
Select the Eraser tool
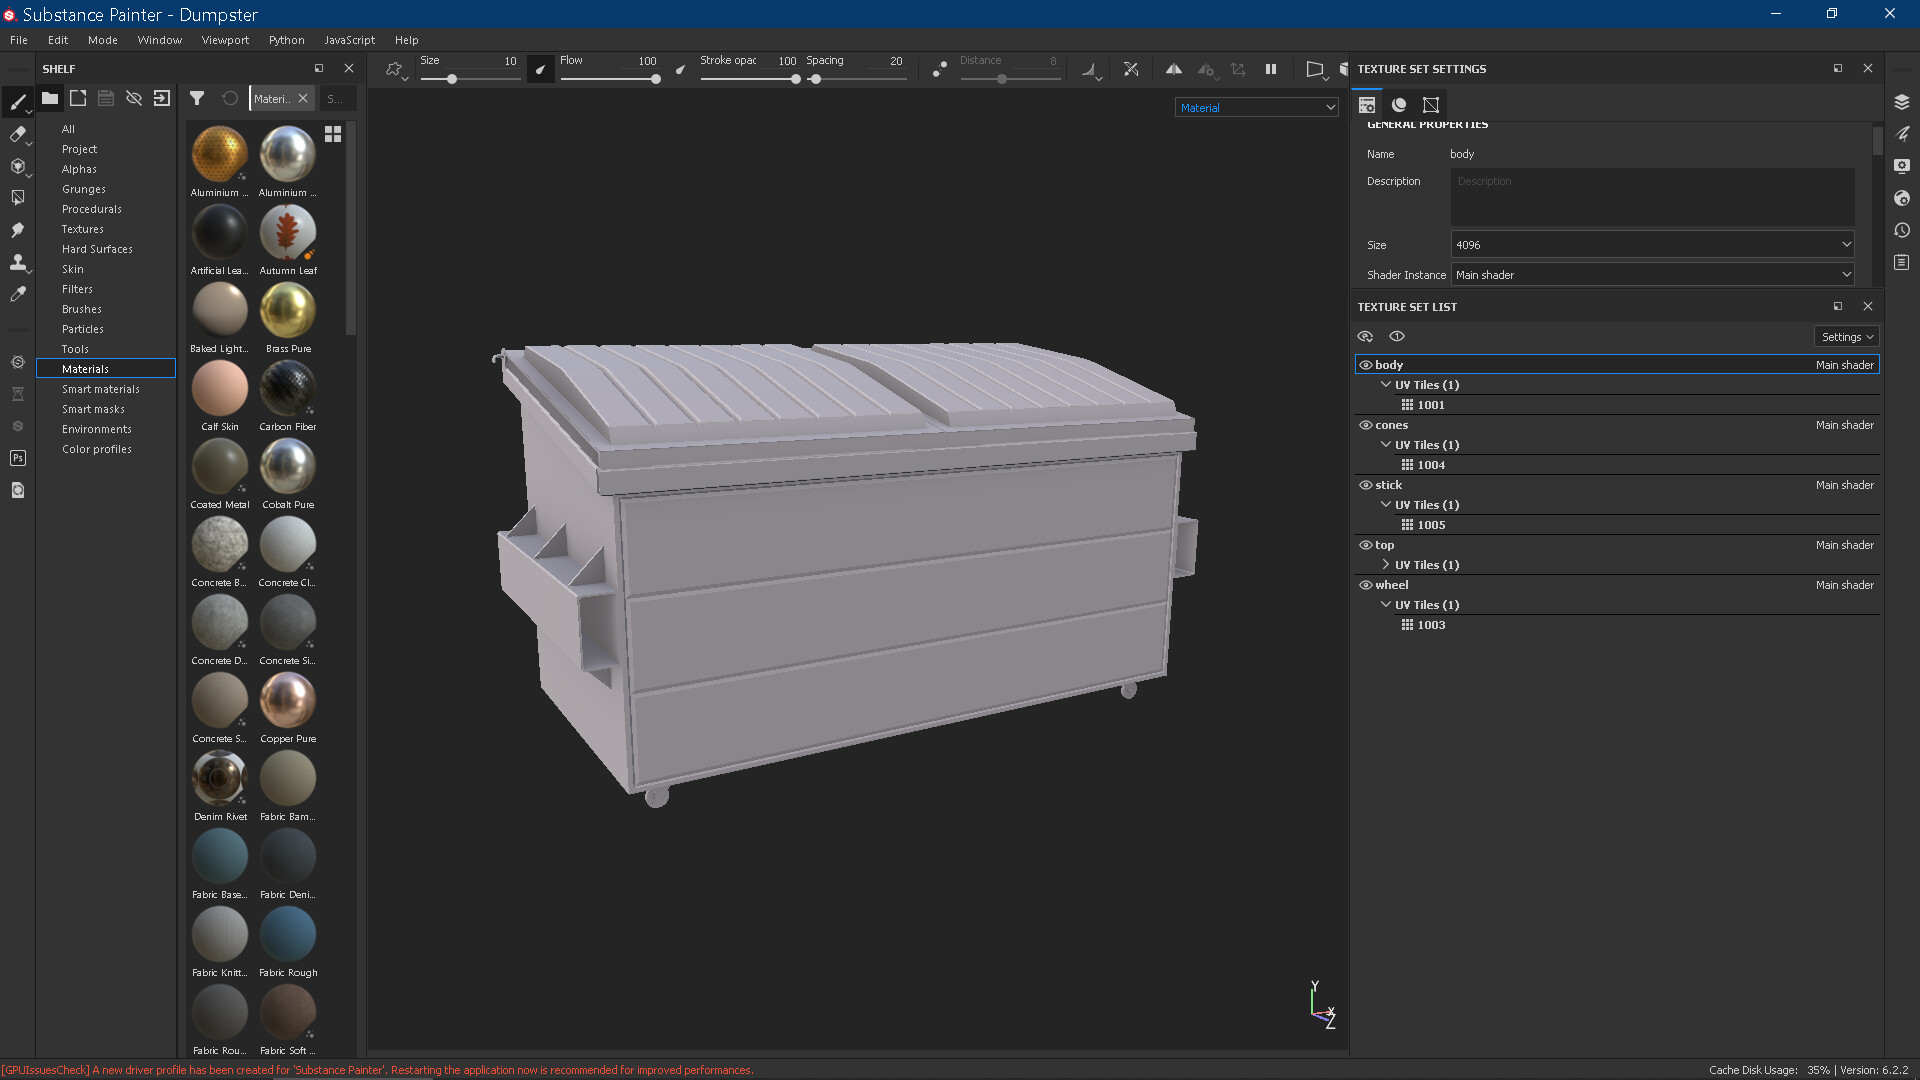[18, 132]
